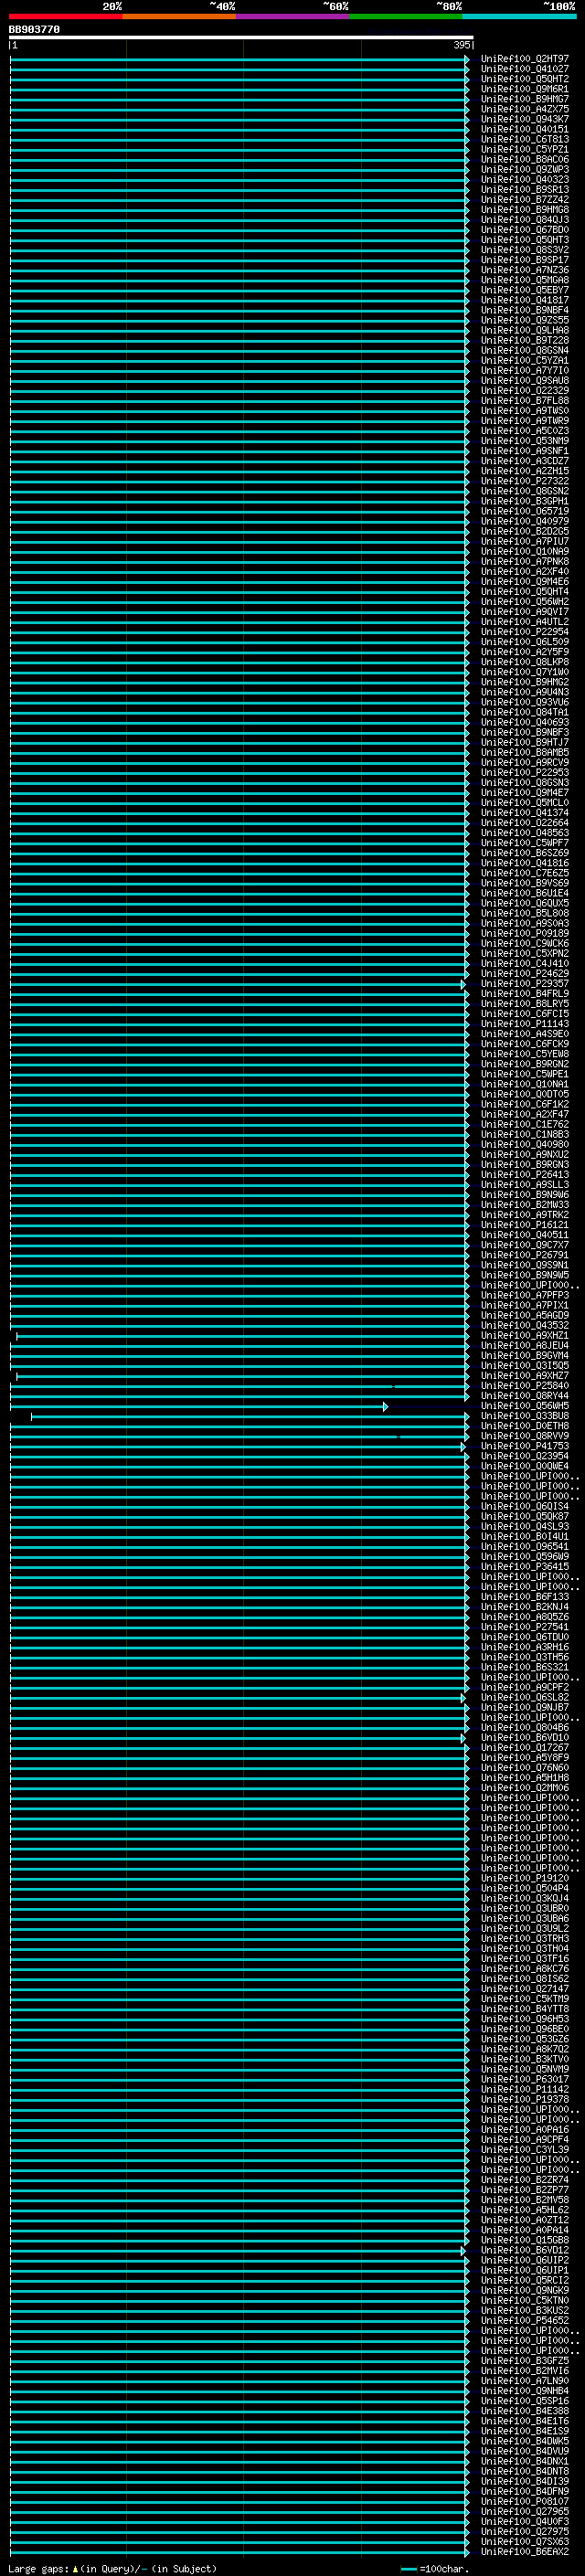
Task: Open the UniRef100_P29357 hit label
Action: click(524, 983)
